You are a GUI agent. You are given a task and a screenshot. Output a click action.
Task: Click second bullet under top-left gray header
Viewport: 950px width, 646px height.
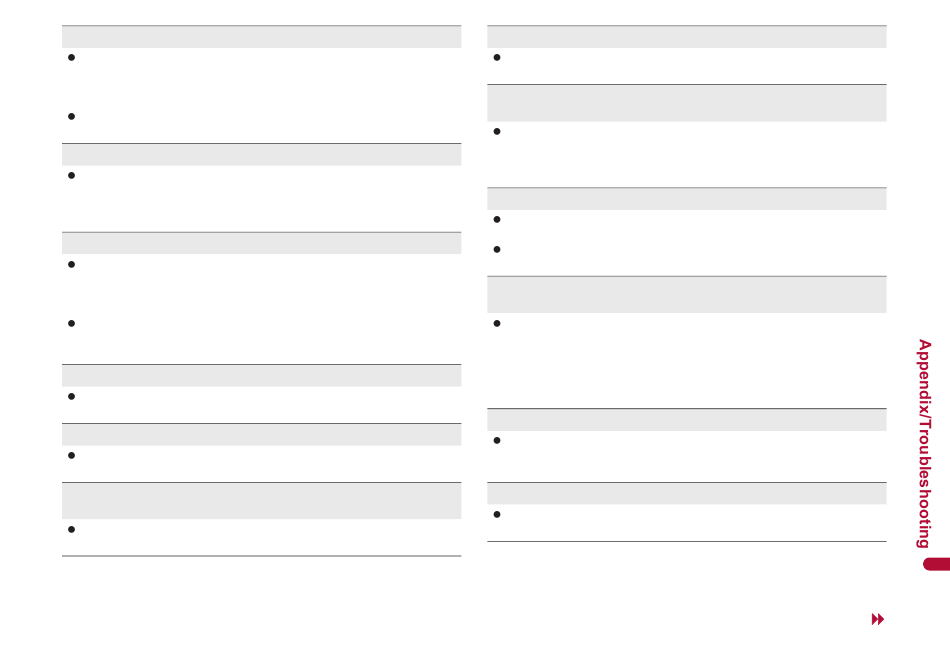click(x=71, y=116)
